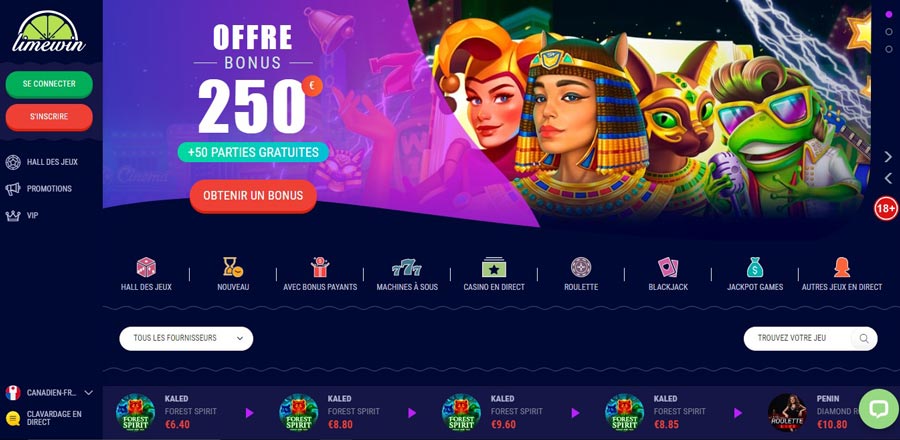Focus the Trouvez Votre Jeu search field
Viewport: 900px width, 440px height.
[810, 338]
